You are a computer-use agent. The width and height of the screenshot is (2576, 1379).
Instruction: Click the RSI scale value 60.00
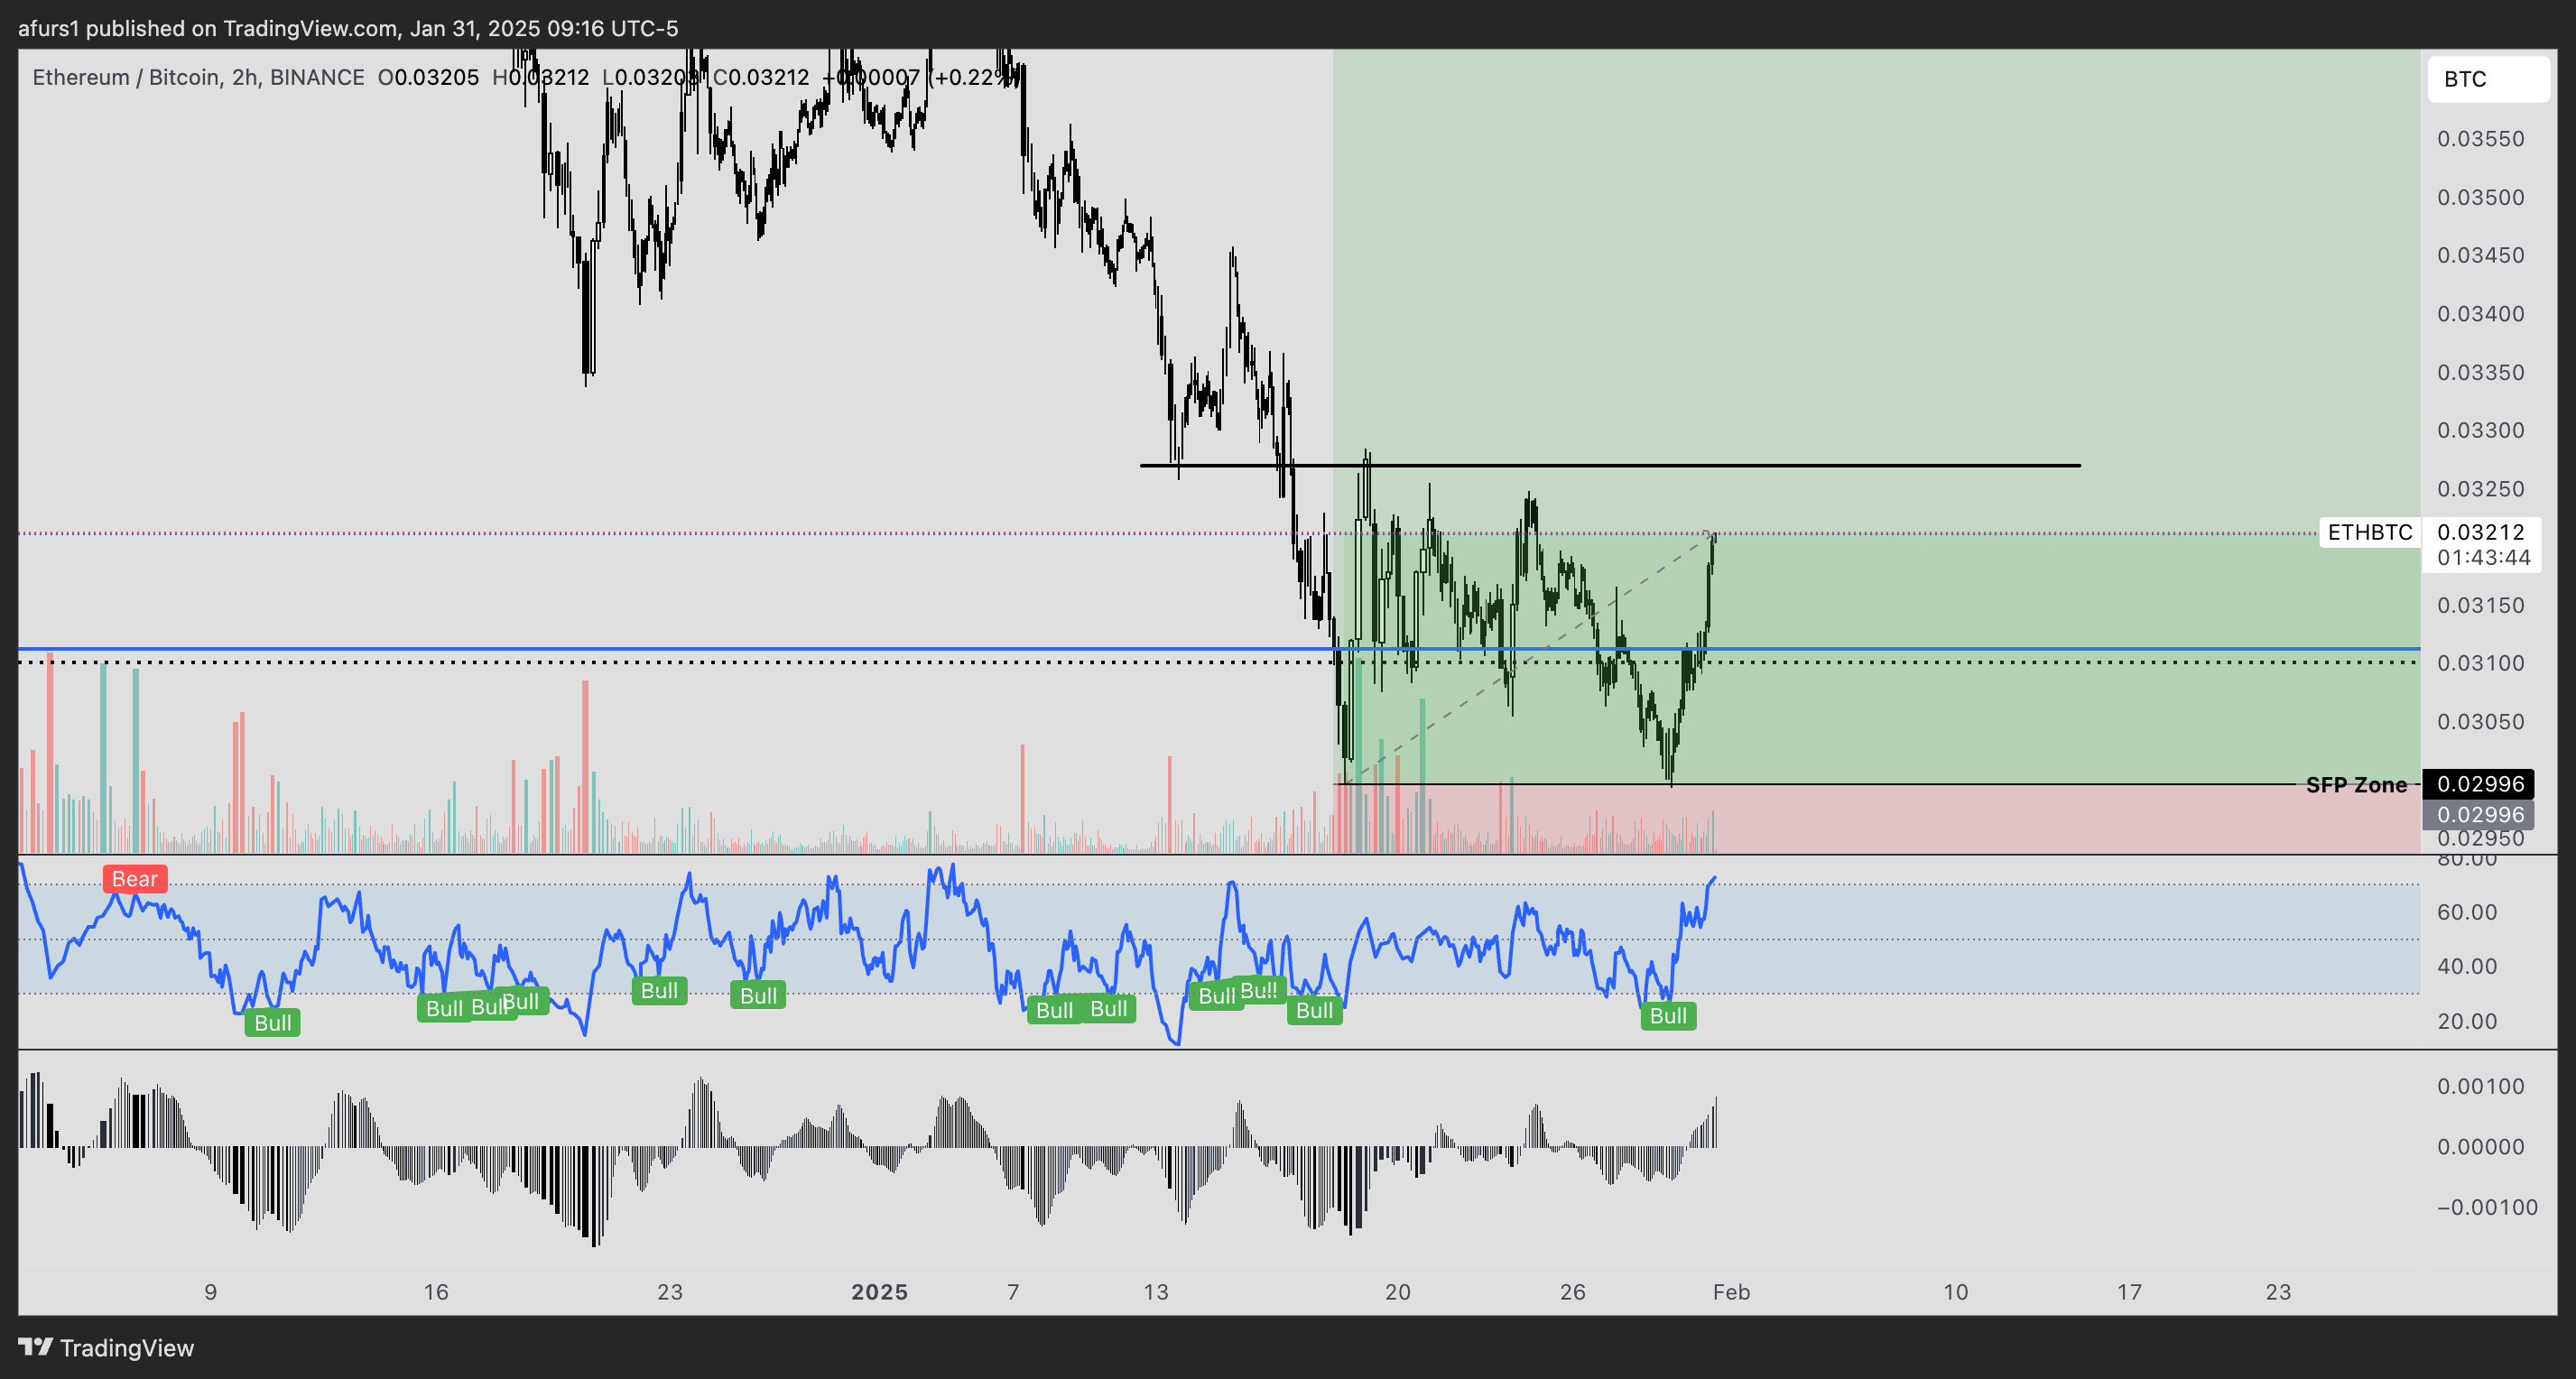(x=2467, y=912)
